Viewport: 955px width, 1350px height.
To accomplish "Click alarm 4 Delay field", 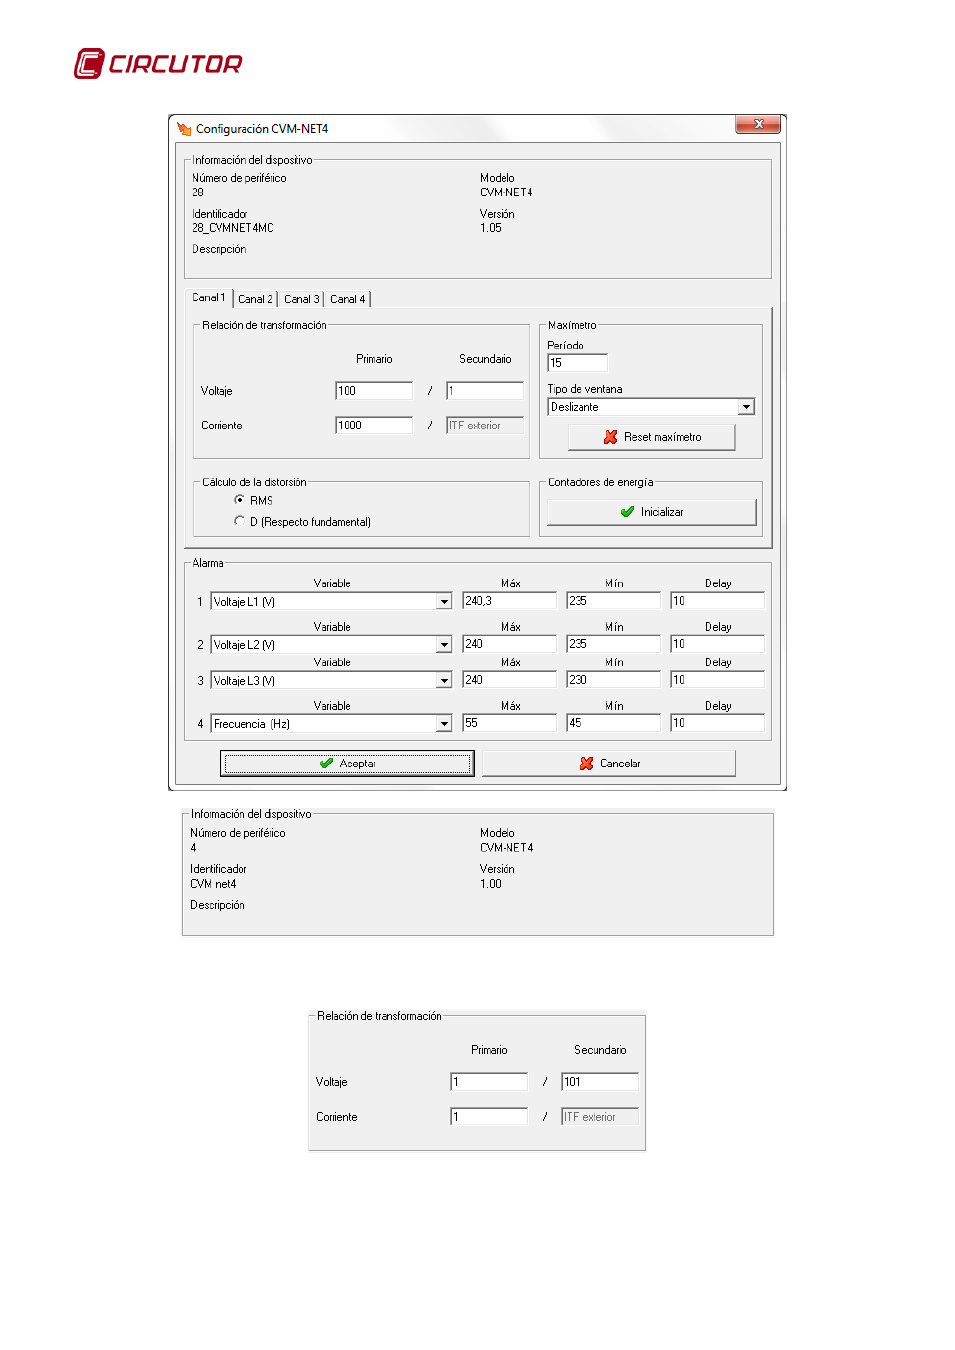I will [x=717, y=723].
